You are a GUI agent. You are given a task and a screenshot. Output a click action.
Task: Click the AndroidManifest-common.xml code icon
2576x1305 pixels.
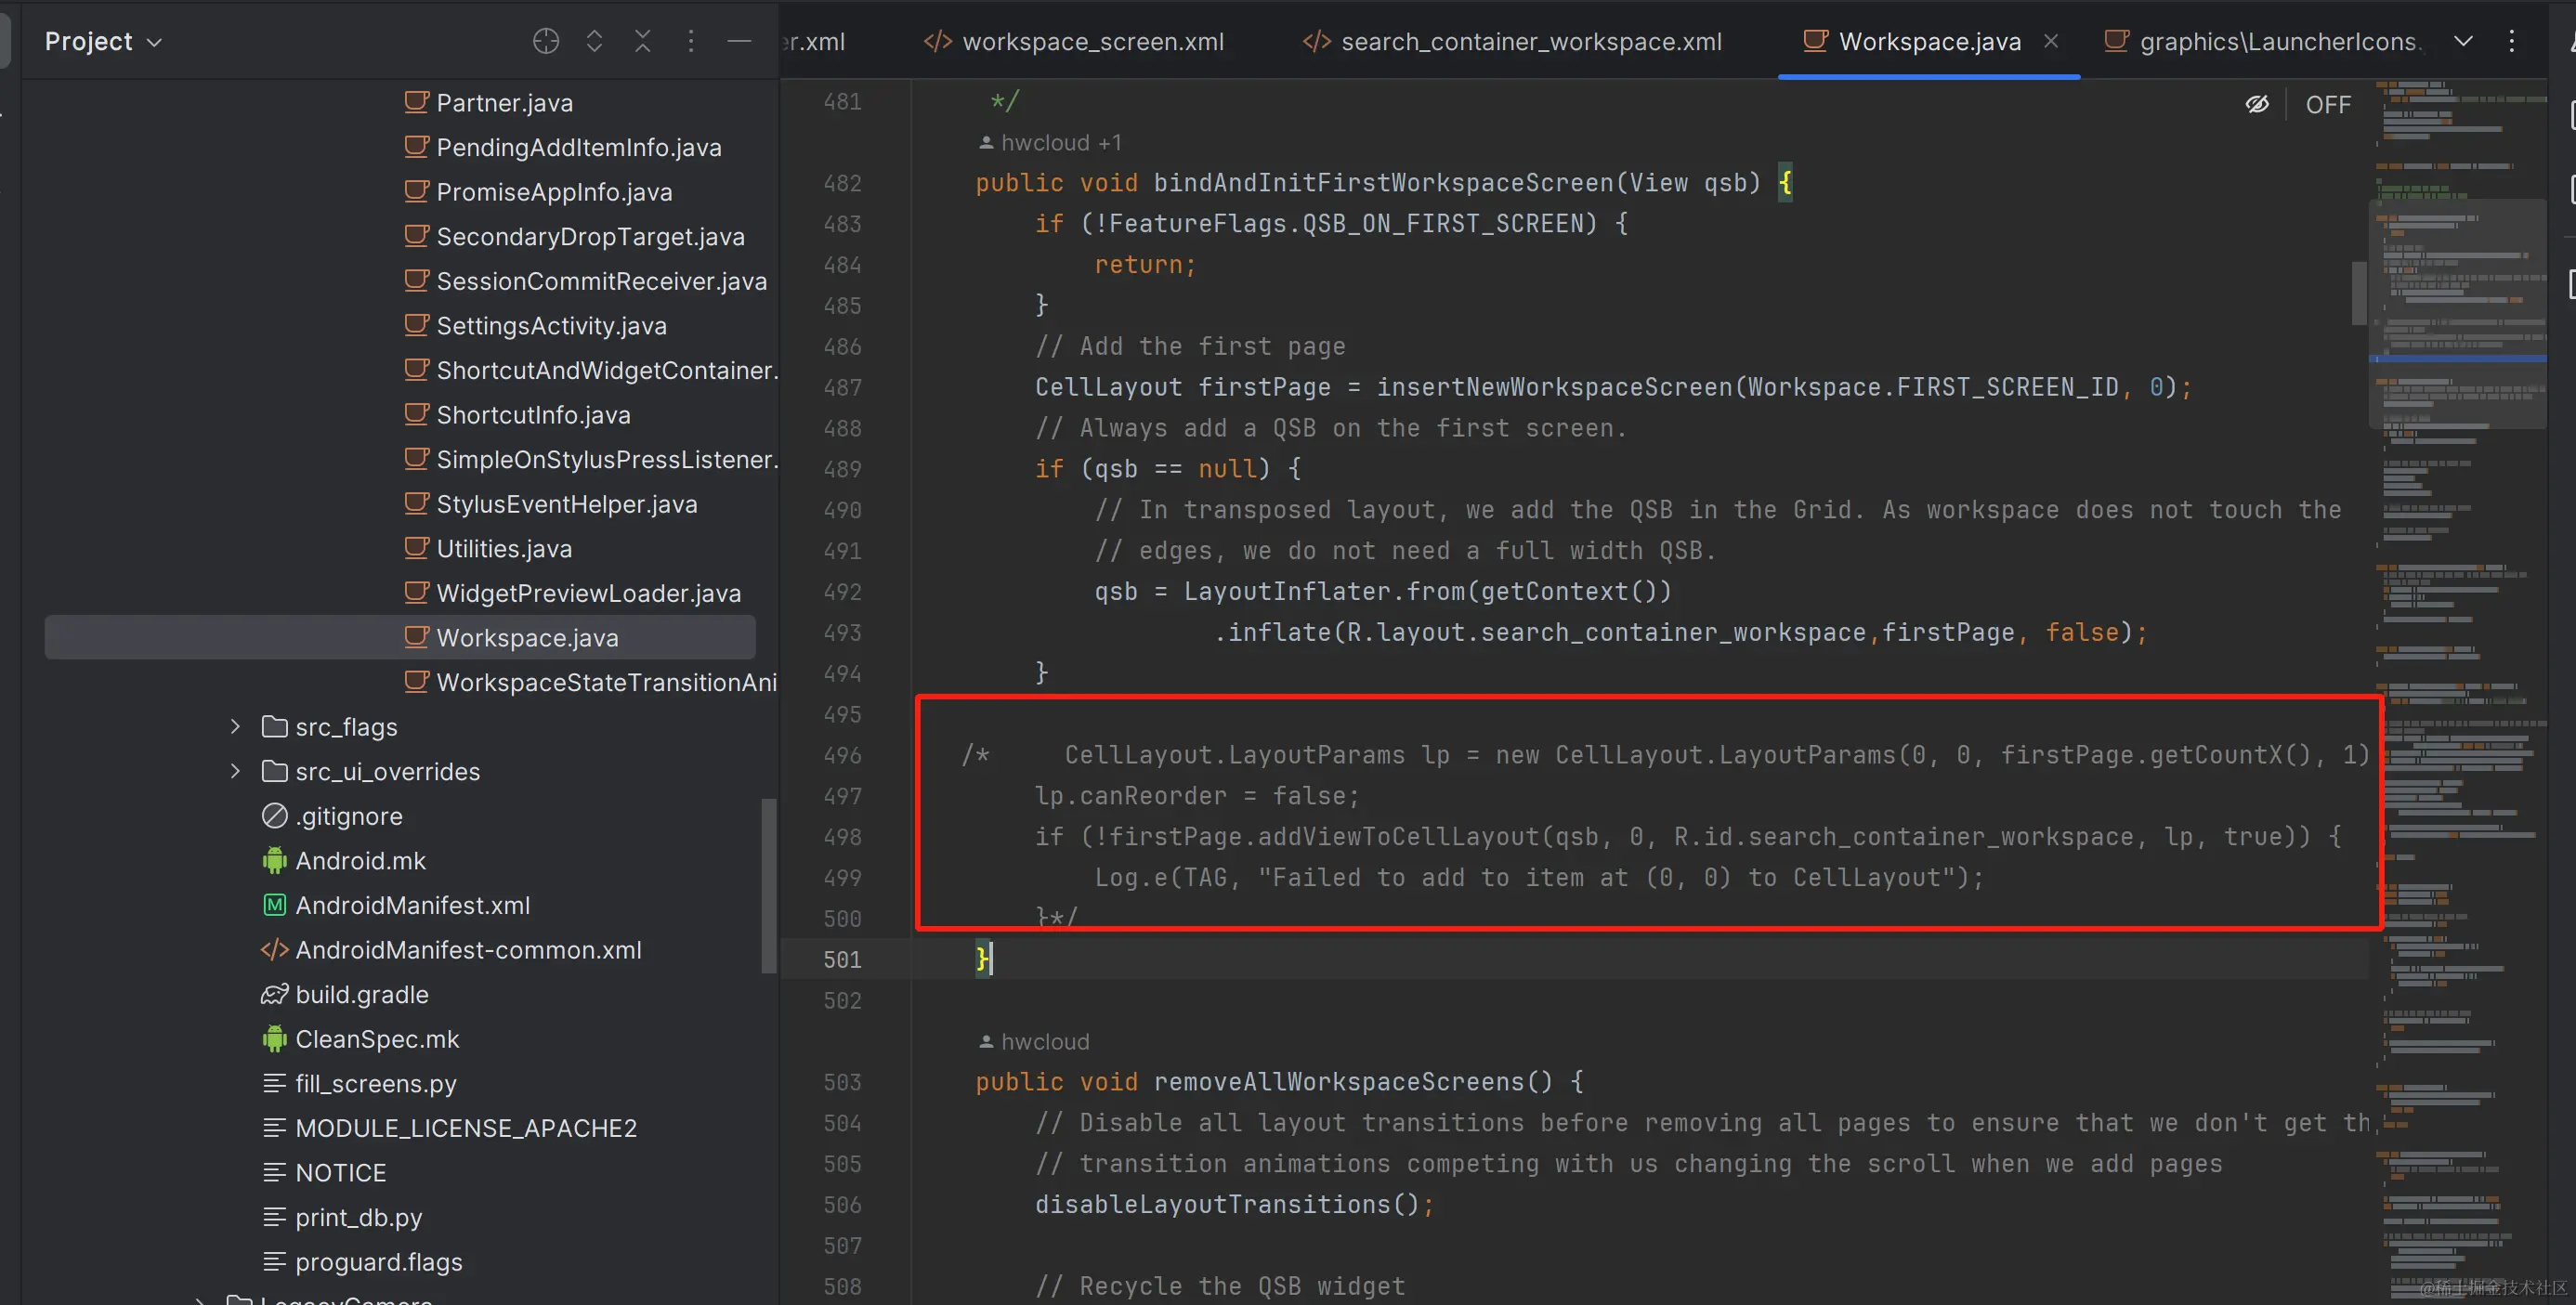point(274,950)
